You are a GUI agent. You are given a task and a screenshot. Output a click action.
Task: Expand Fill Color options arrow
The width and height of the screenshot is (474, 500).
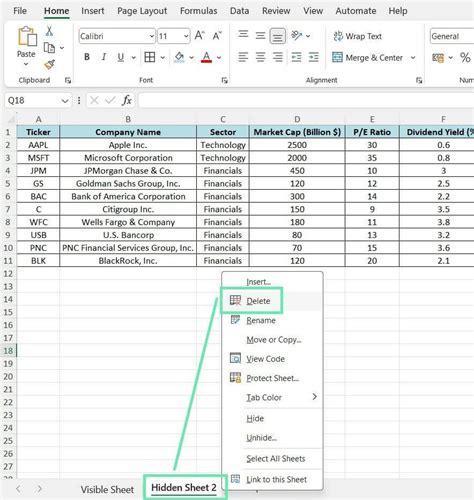point(191,58)
